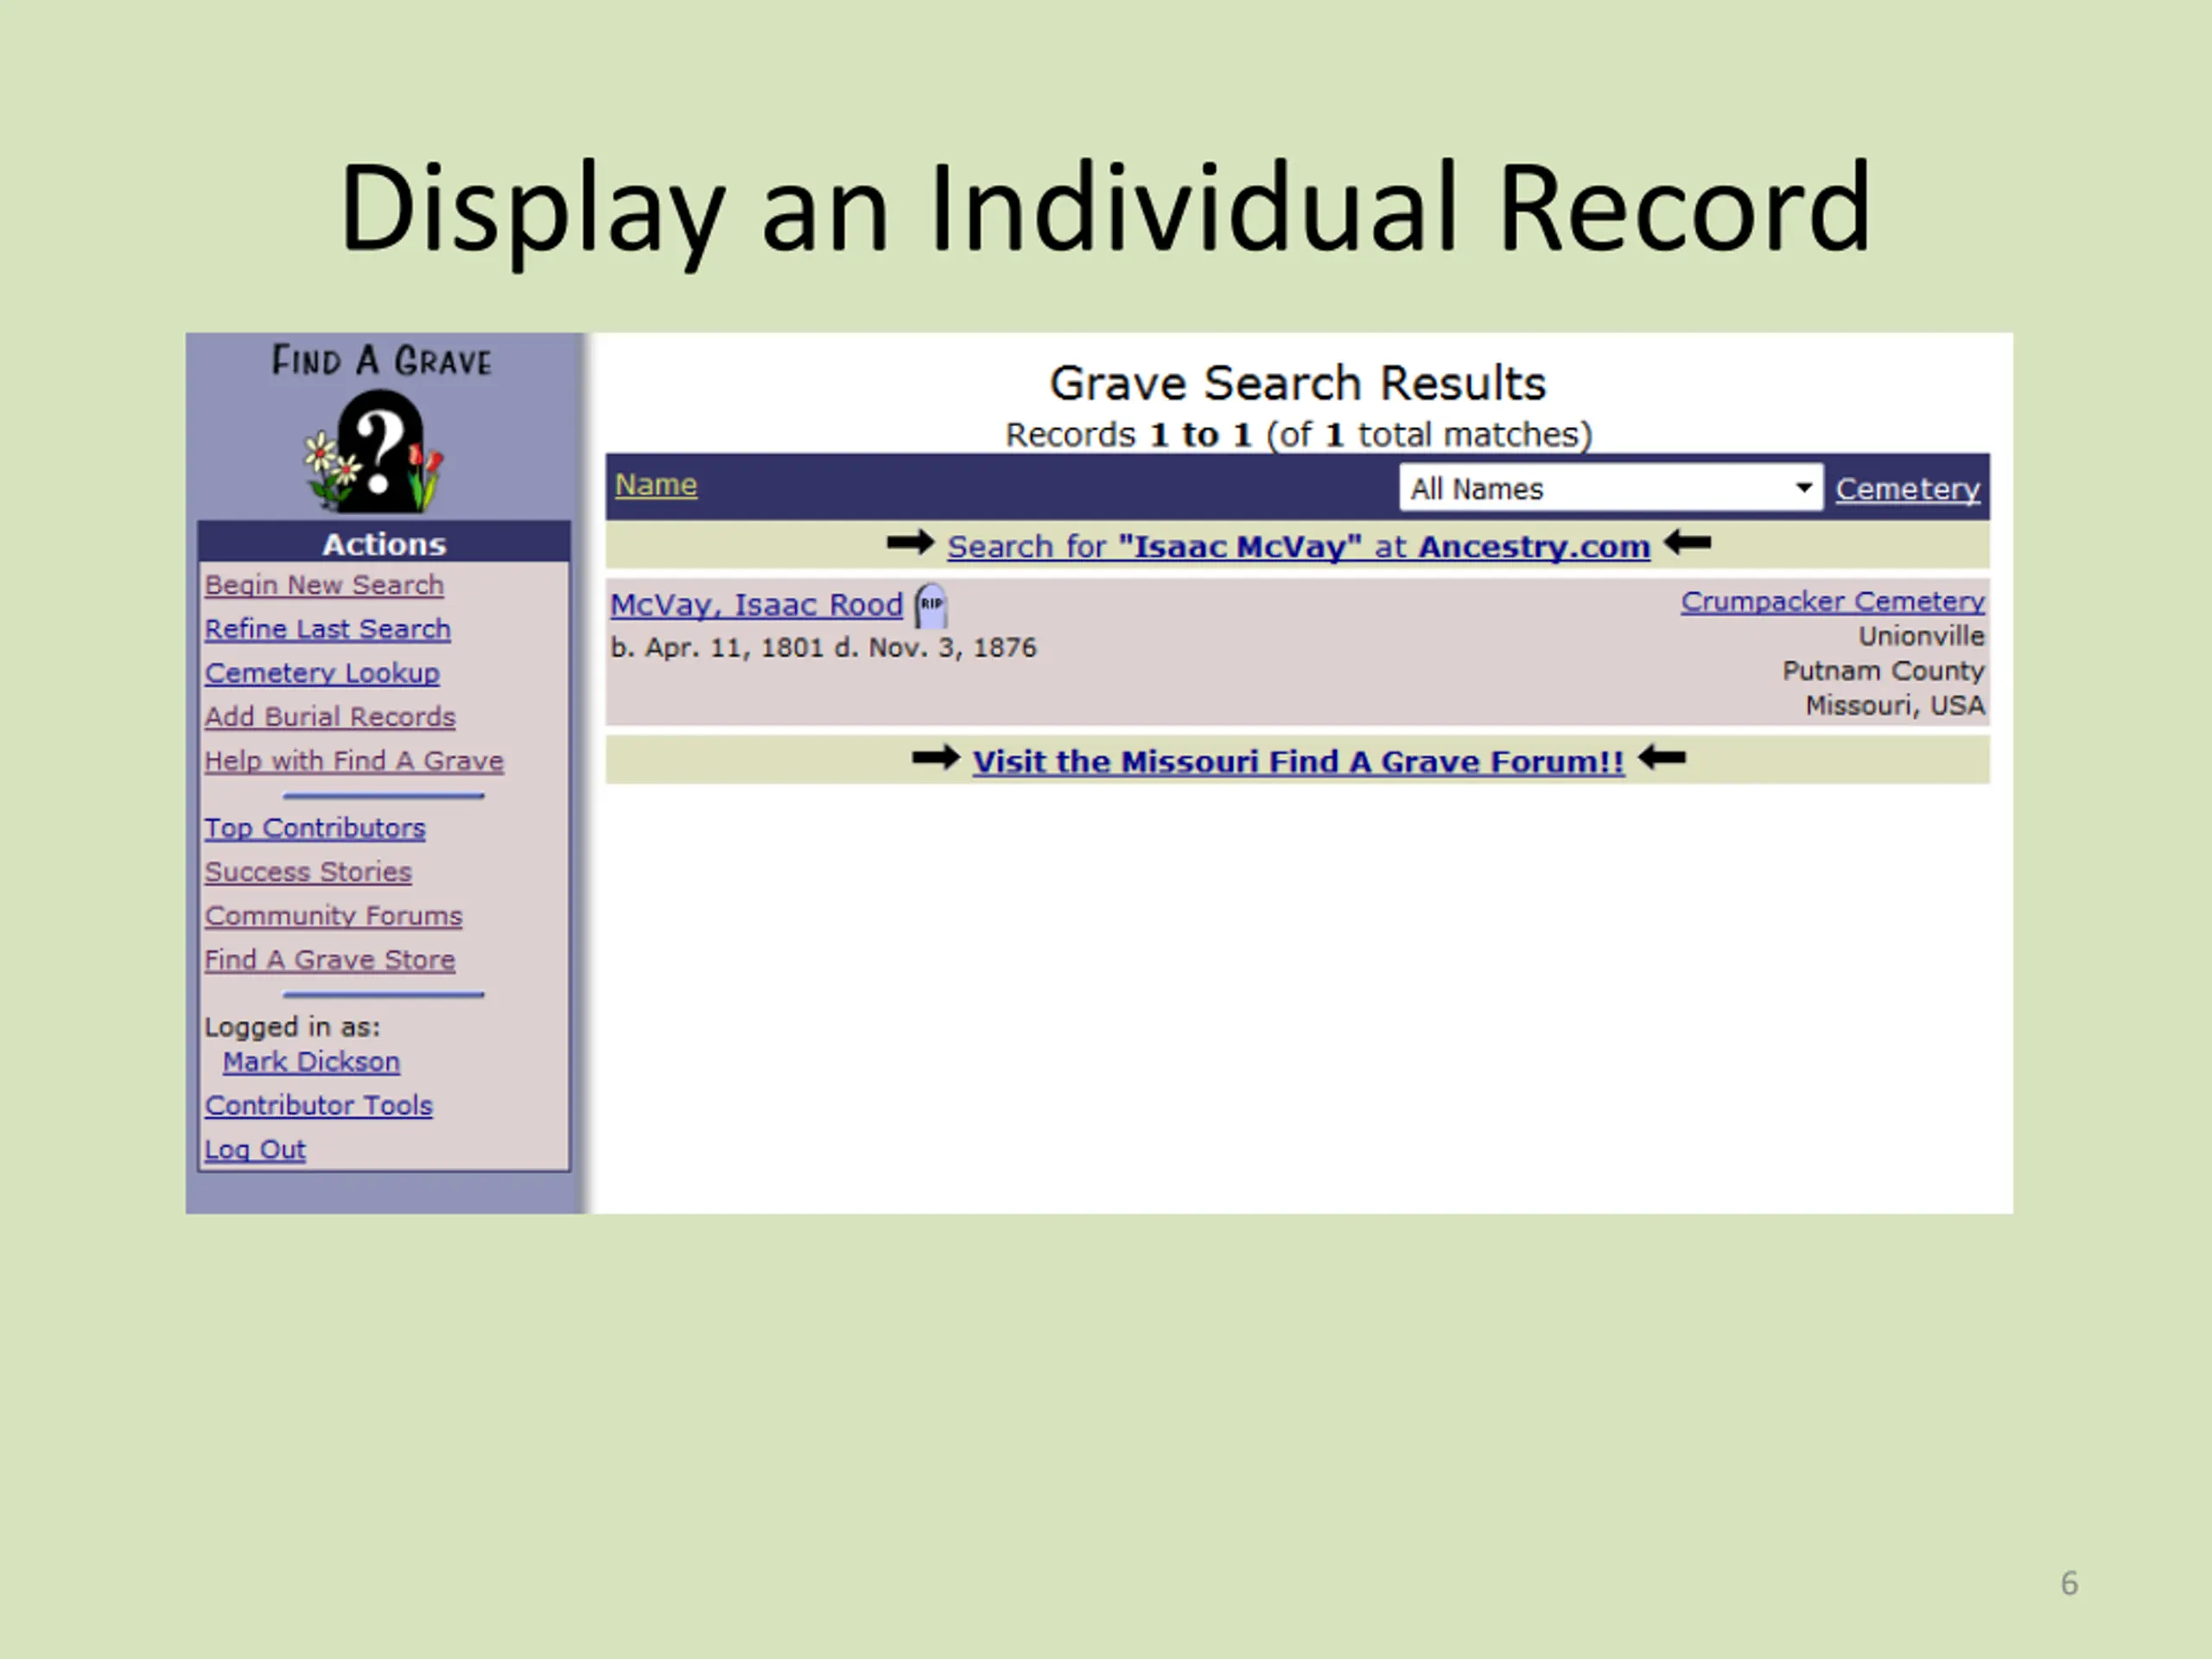The height and width of the screenshot is (1659, 2212).
Task: Click the Putnam County location text
Action: click(1883, 670)
